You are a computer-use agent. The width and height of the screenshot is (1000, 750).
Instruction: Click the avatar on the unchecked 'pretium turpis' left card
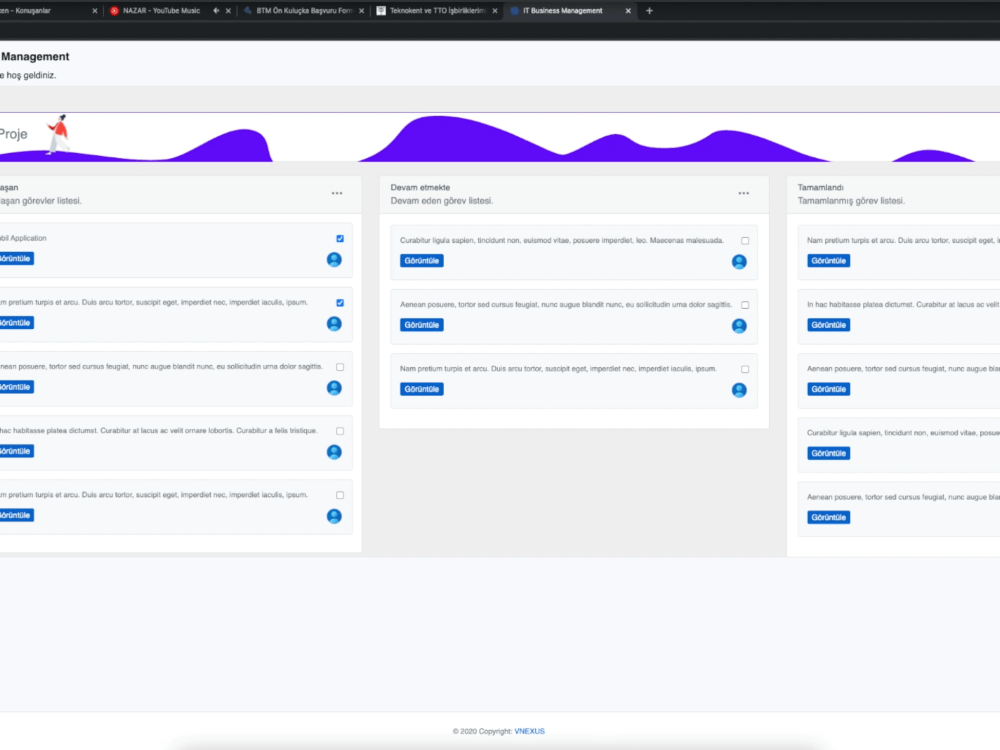[334, 516]
